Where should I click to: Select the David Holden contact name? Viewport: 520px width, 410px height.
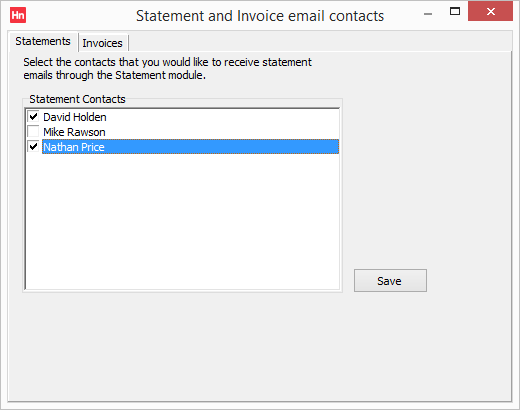75,117
